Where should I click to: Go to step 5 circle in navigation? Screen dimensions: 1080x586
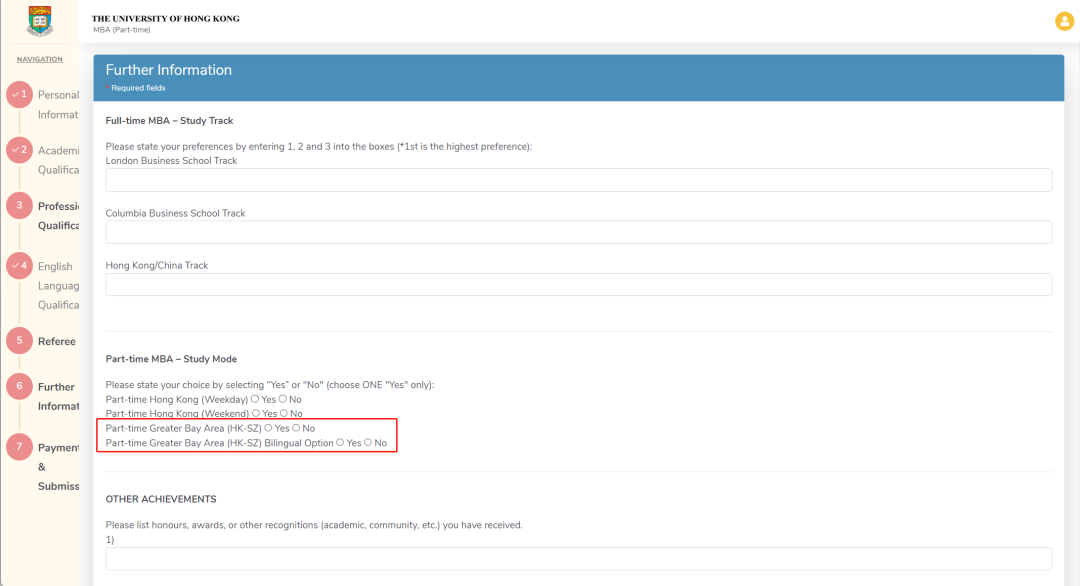(19, 340)
